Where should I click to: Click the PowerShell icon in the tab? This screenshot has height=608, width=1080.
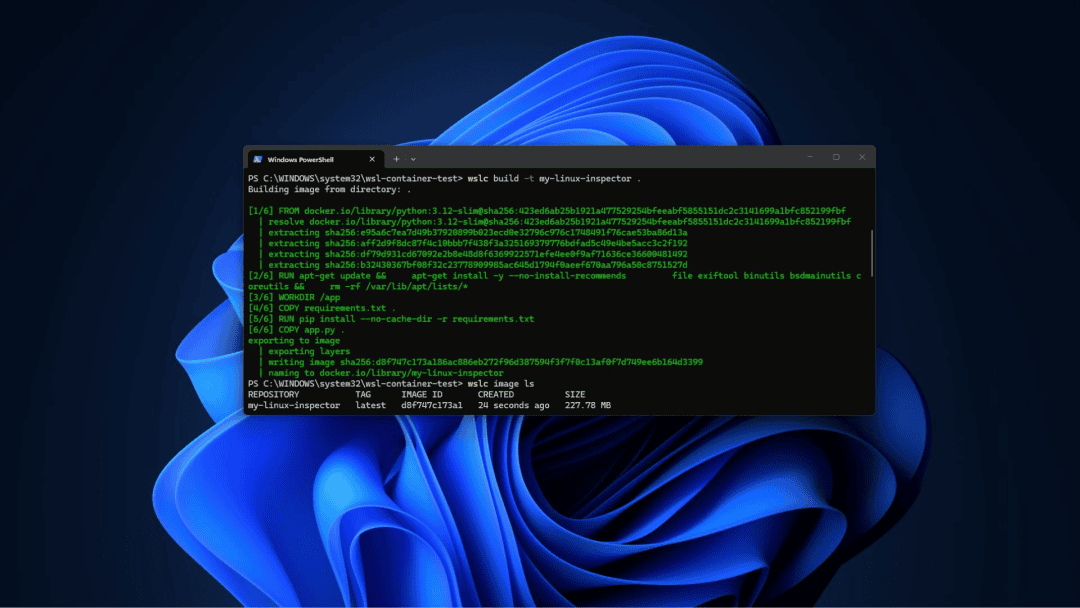[x=258, y=159]
